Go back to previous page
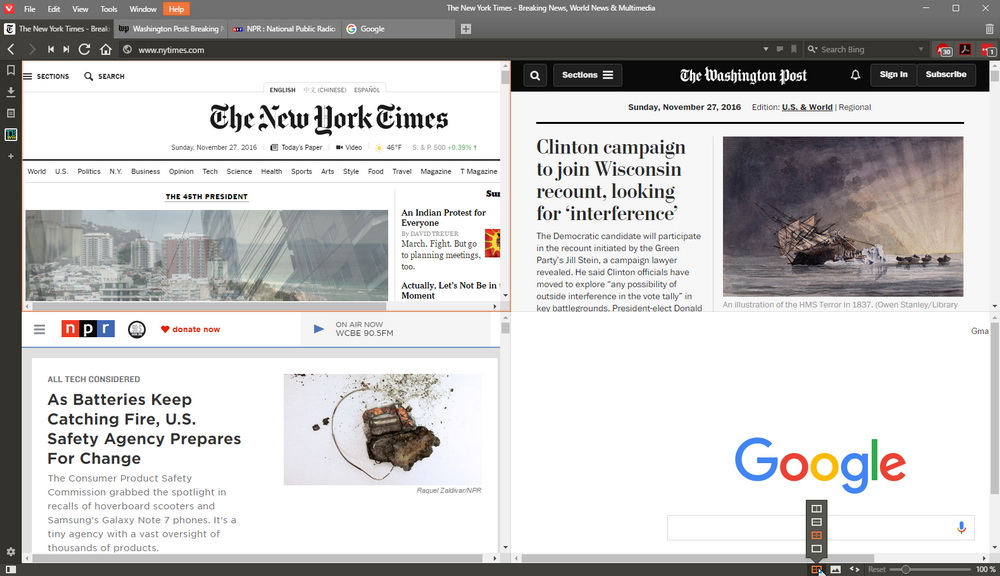Image resolution: width=1000 pixels, height=576 pixels. click(11, 49)
